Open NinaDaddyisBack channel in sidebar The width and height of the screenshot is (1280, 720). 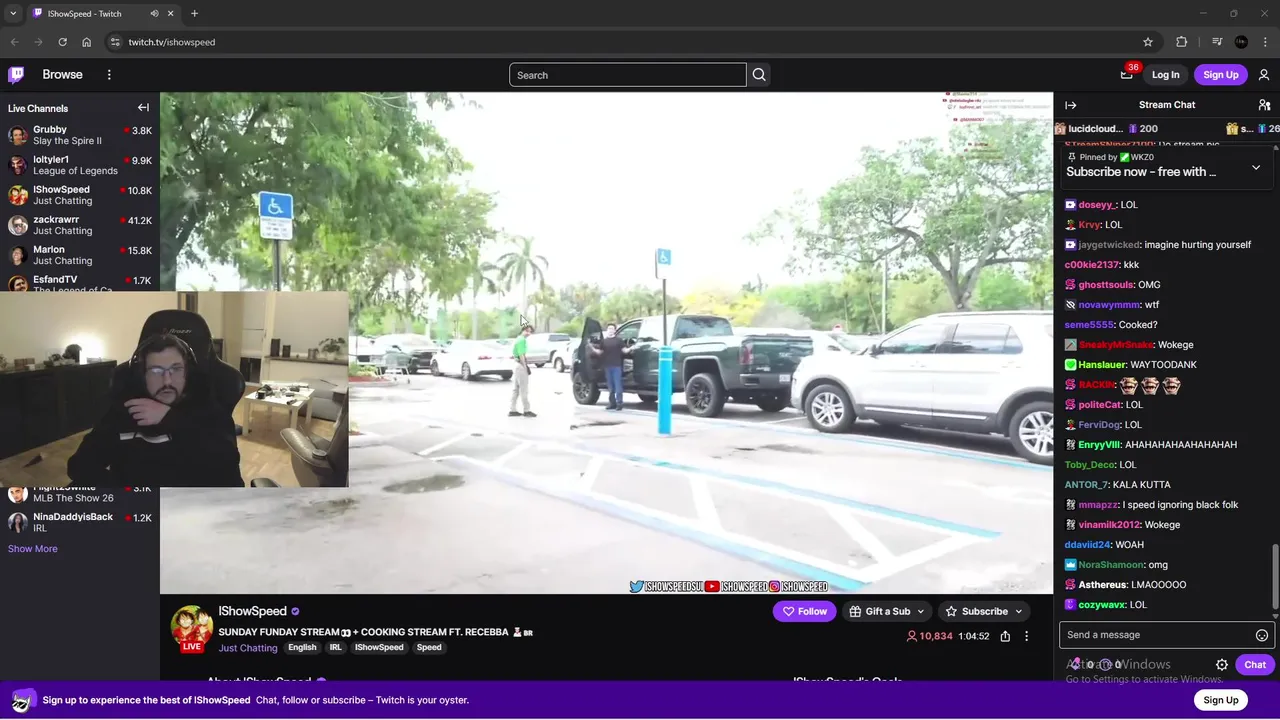pyautogui.click(x=80, y=522)
